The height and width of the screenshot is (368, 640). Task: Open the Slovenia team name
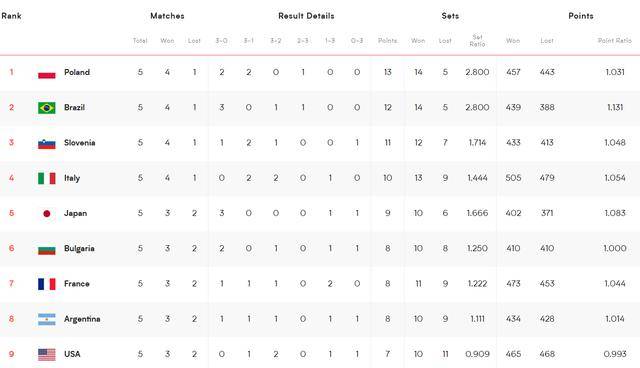click(x=80, y=142)
